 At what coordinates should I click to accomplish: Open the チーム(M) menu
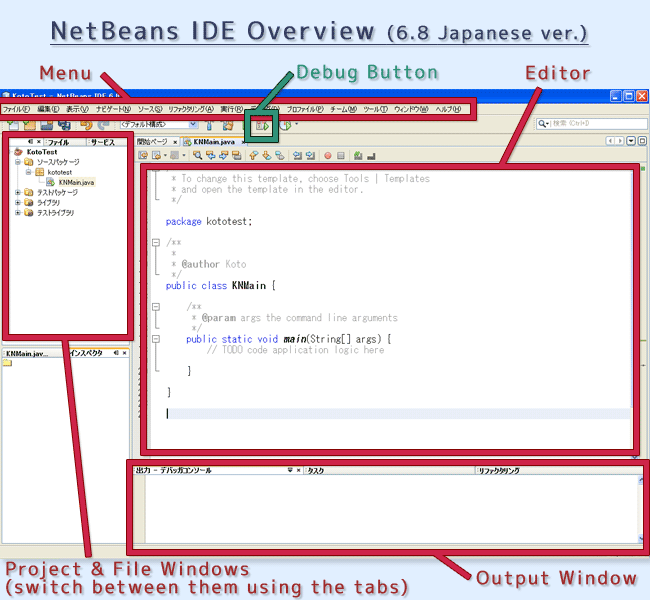(343, 109)
